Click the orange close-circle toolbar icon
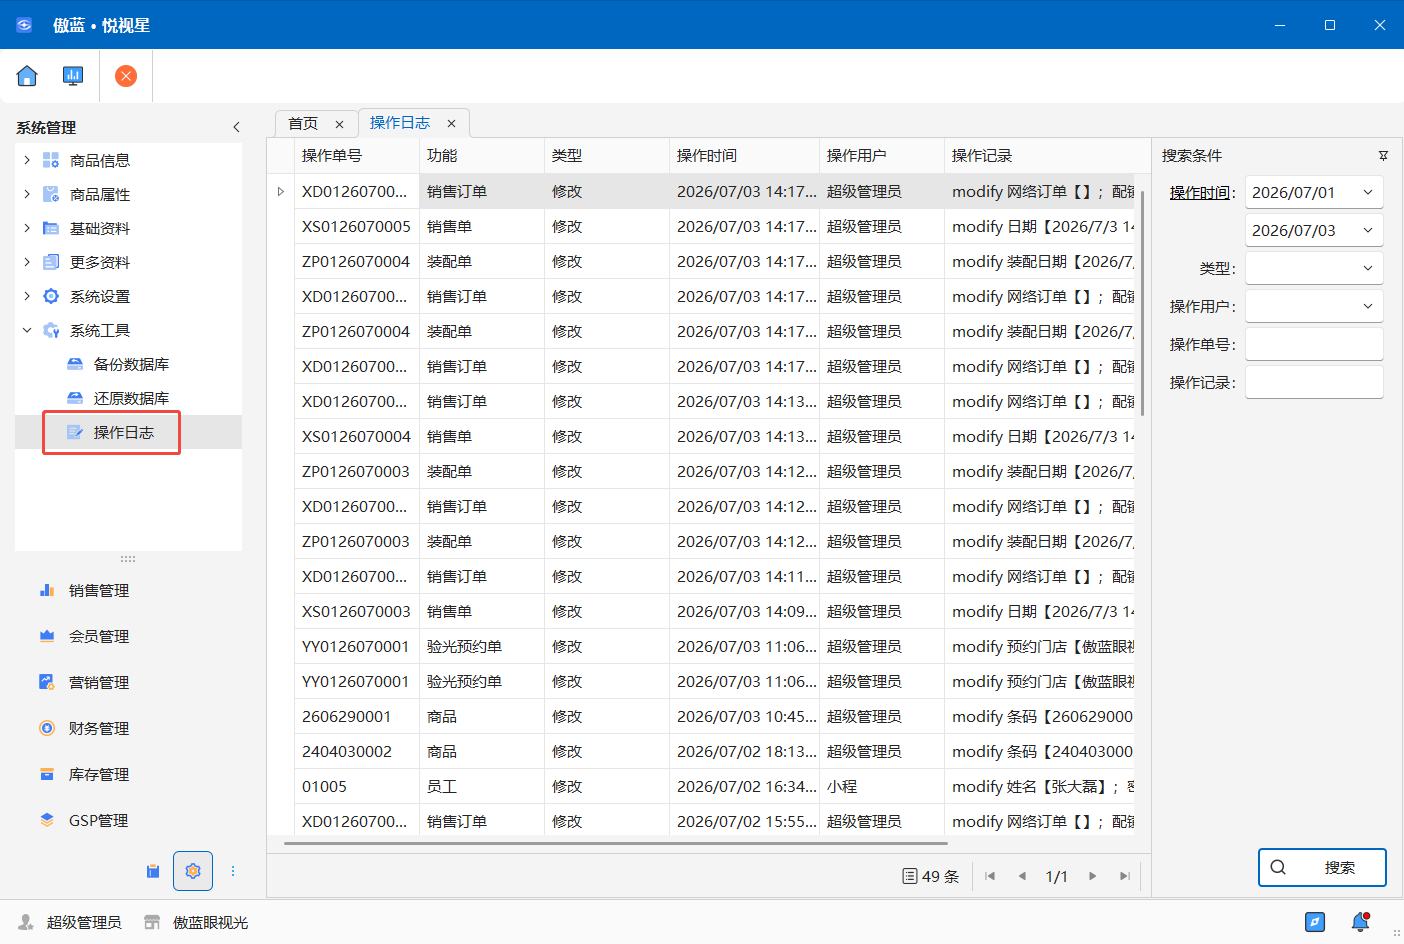Viewport: 1404px width, 944px height. tap(126, 76)
